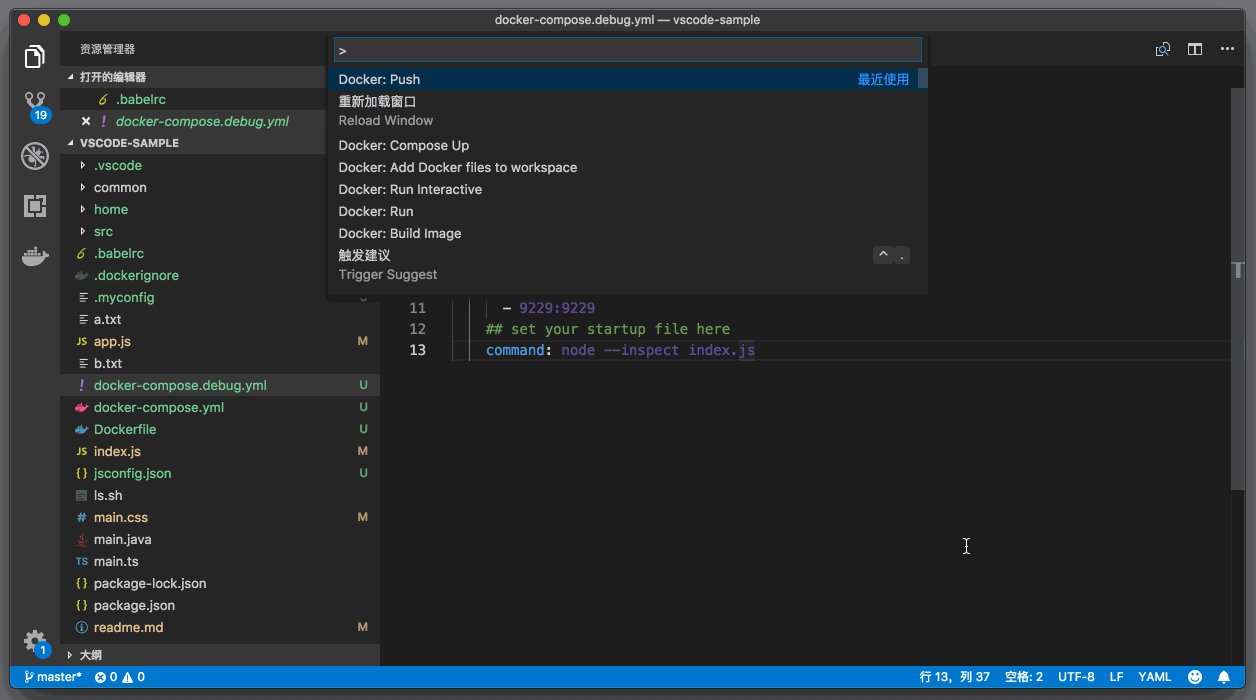Open the Extensions view icon
The image size is (1256, 700).
coord(35,206)
